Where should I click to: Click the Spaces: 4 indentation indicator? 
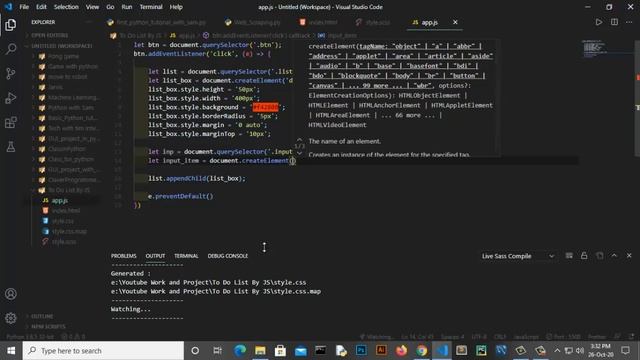point(452,337)
